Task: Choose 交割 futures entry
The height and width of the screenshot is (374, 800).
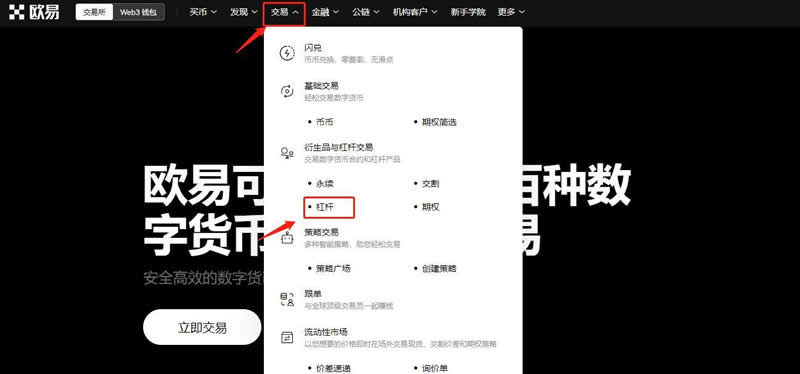Action: click(431, 183)
